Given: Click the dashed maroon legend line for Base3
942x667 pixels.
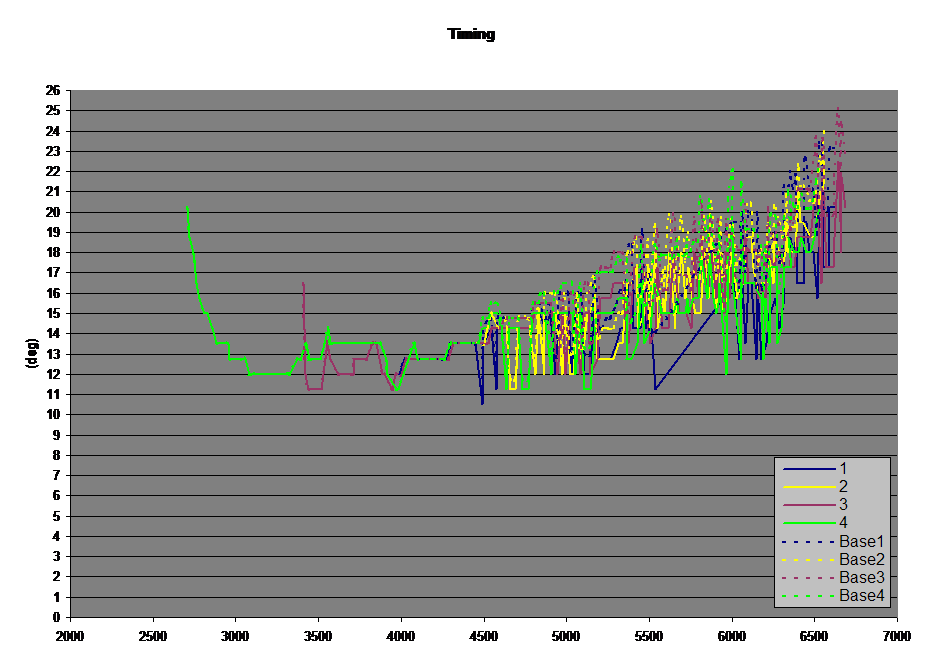Looking at the screenshot, I should 809,578.
